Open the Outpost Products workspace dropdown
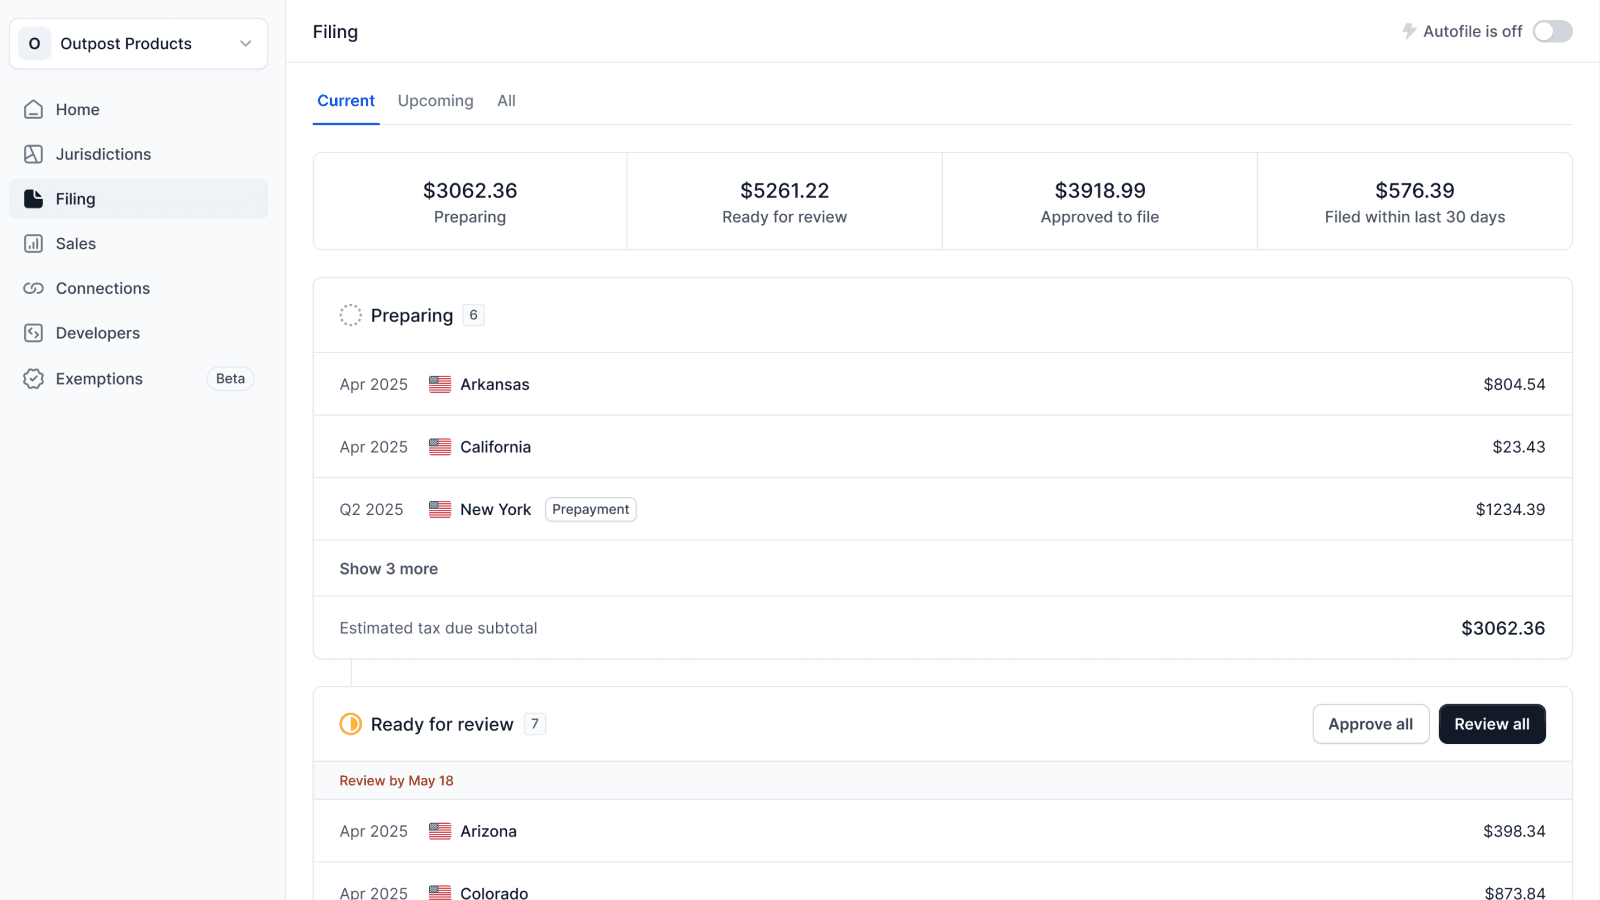 [138, 43]
